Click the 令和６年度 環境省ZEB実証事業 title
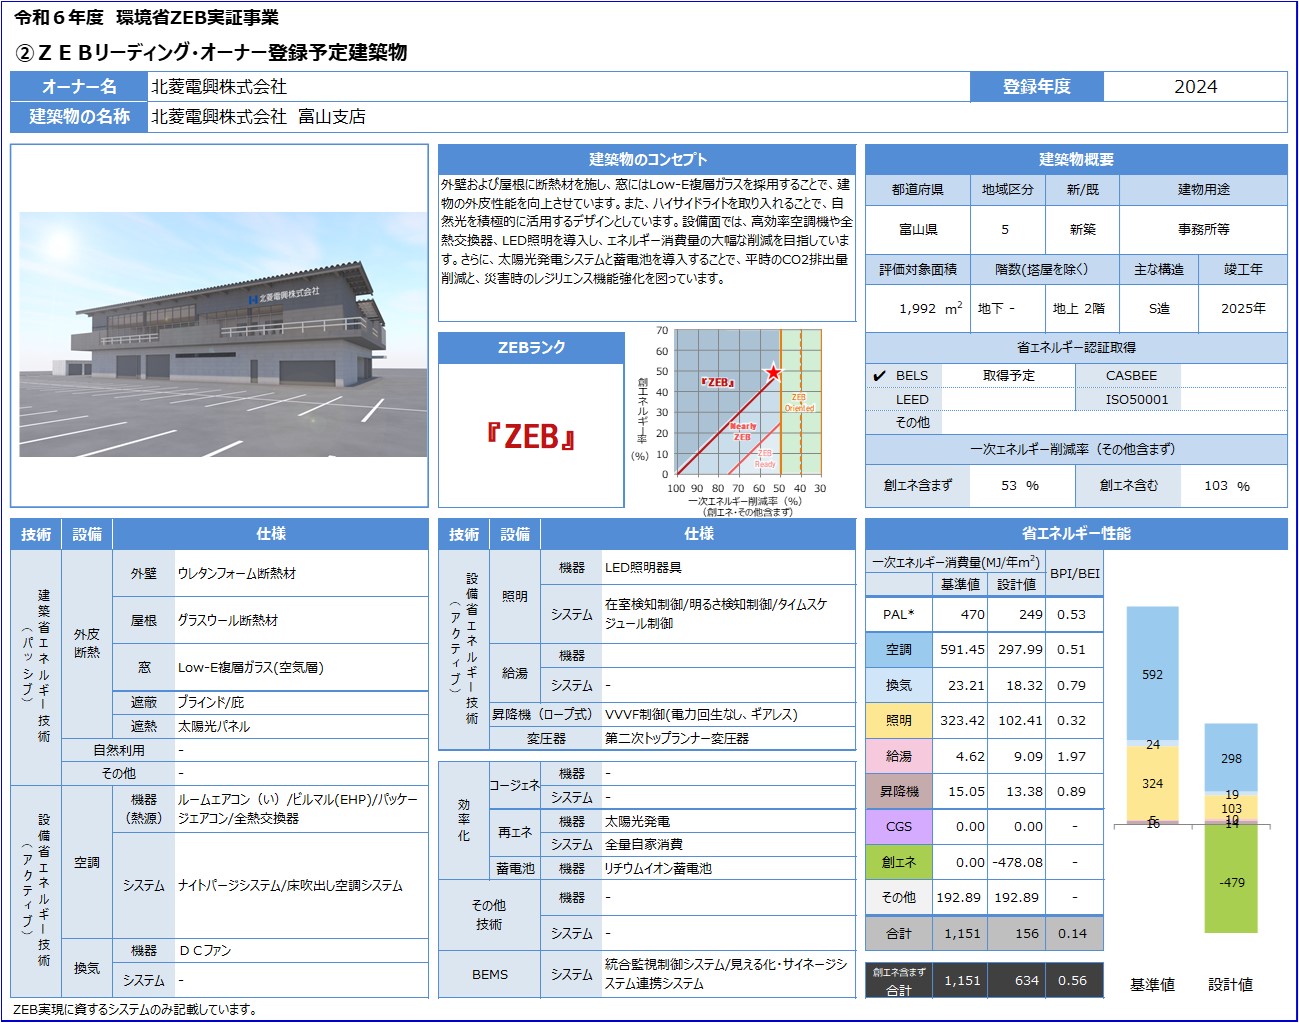Image resolution: width=1299 pixels, height=1023 pixels. [x=146, y=18]
